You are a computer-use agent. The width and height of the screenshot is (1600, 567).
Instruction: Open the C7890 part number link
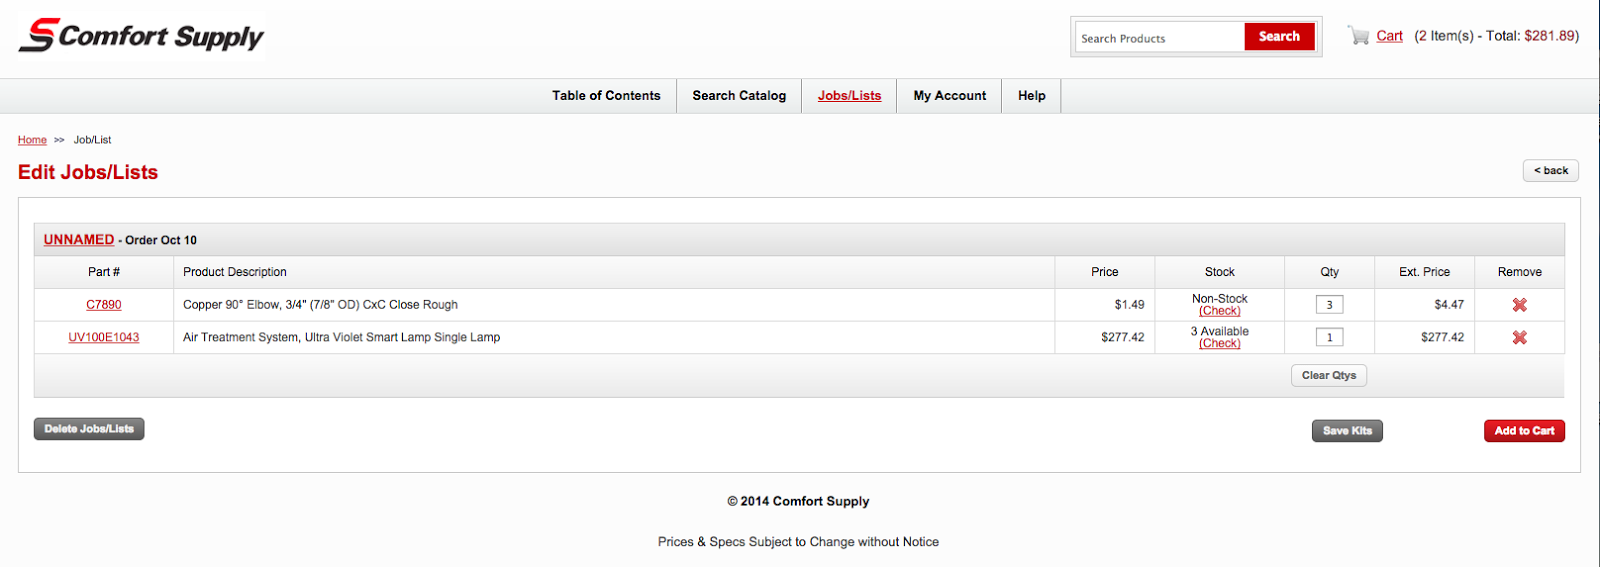tap(104, 305)
